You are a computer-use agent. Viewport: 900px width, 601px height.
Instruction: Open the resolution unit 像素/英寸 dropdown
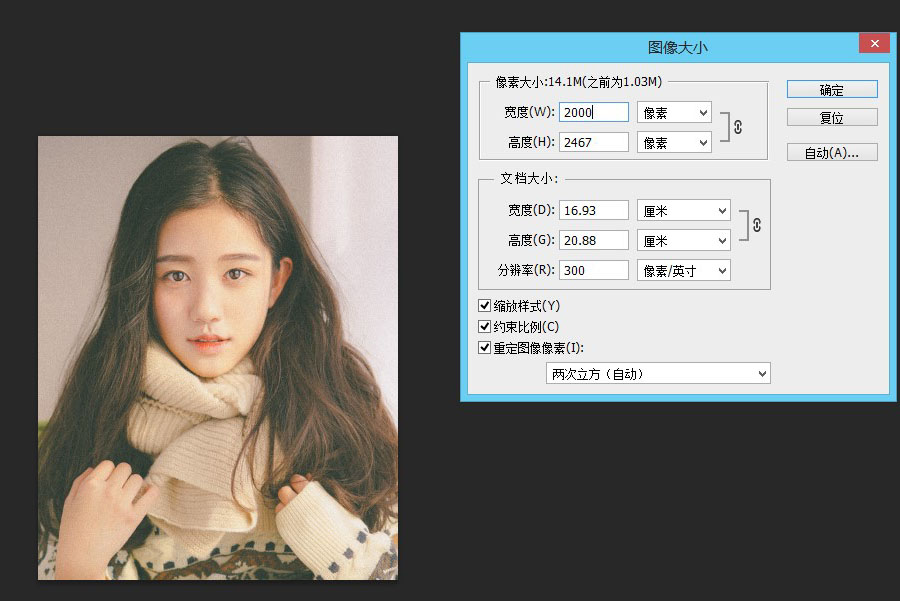(684, 271)
